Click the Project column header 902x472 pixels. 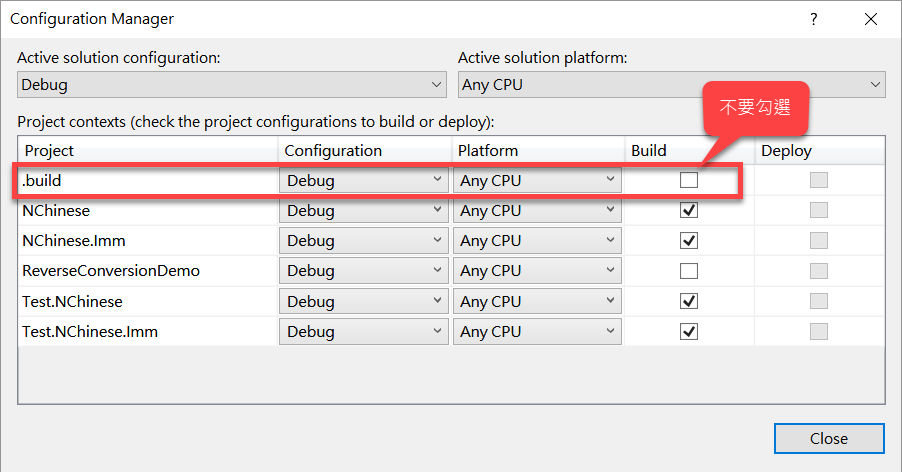click(x=50, y=151)
